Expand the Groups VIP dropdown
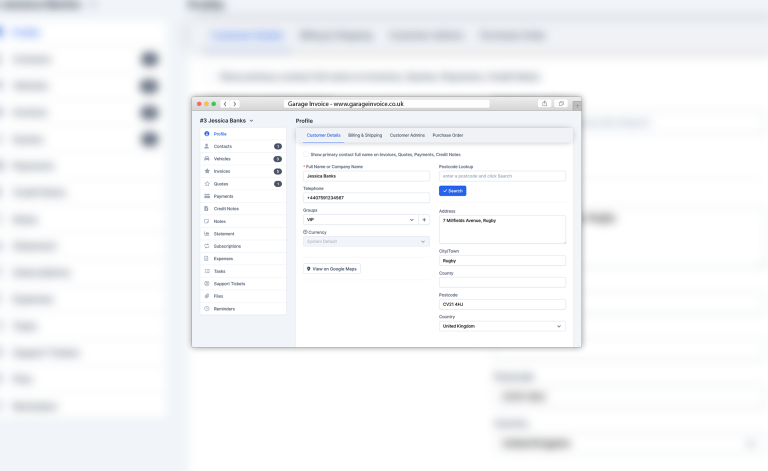 (x=360, y=219)
